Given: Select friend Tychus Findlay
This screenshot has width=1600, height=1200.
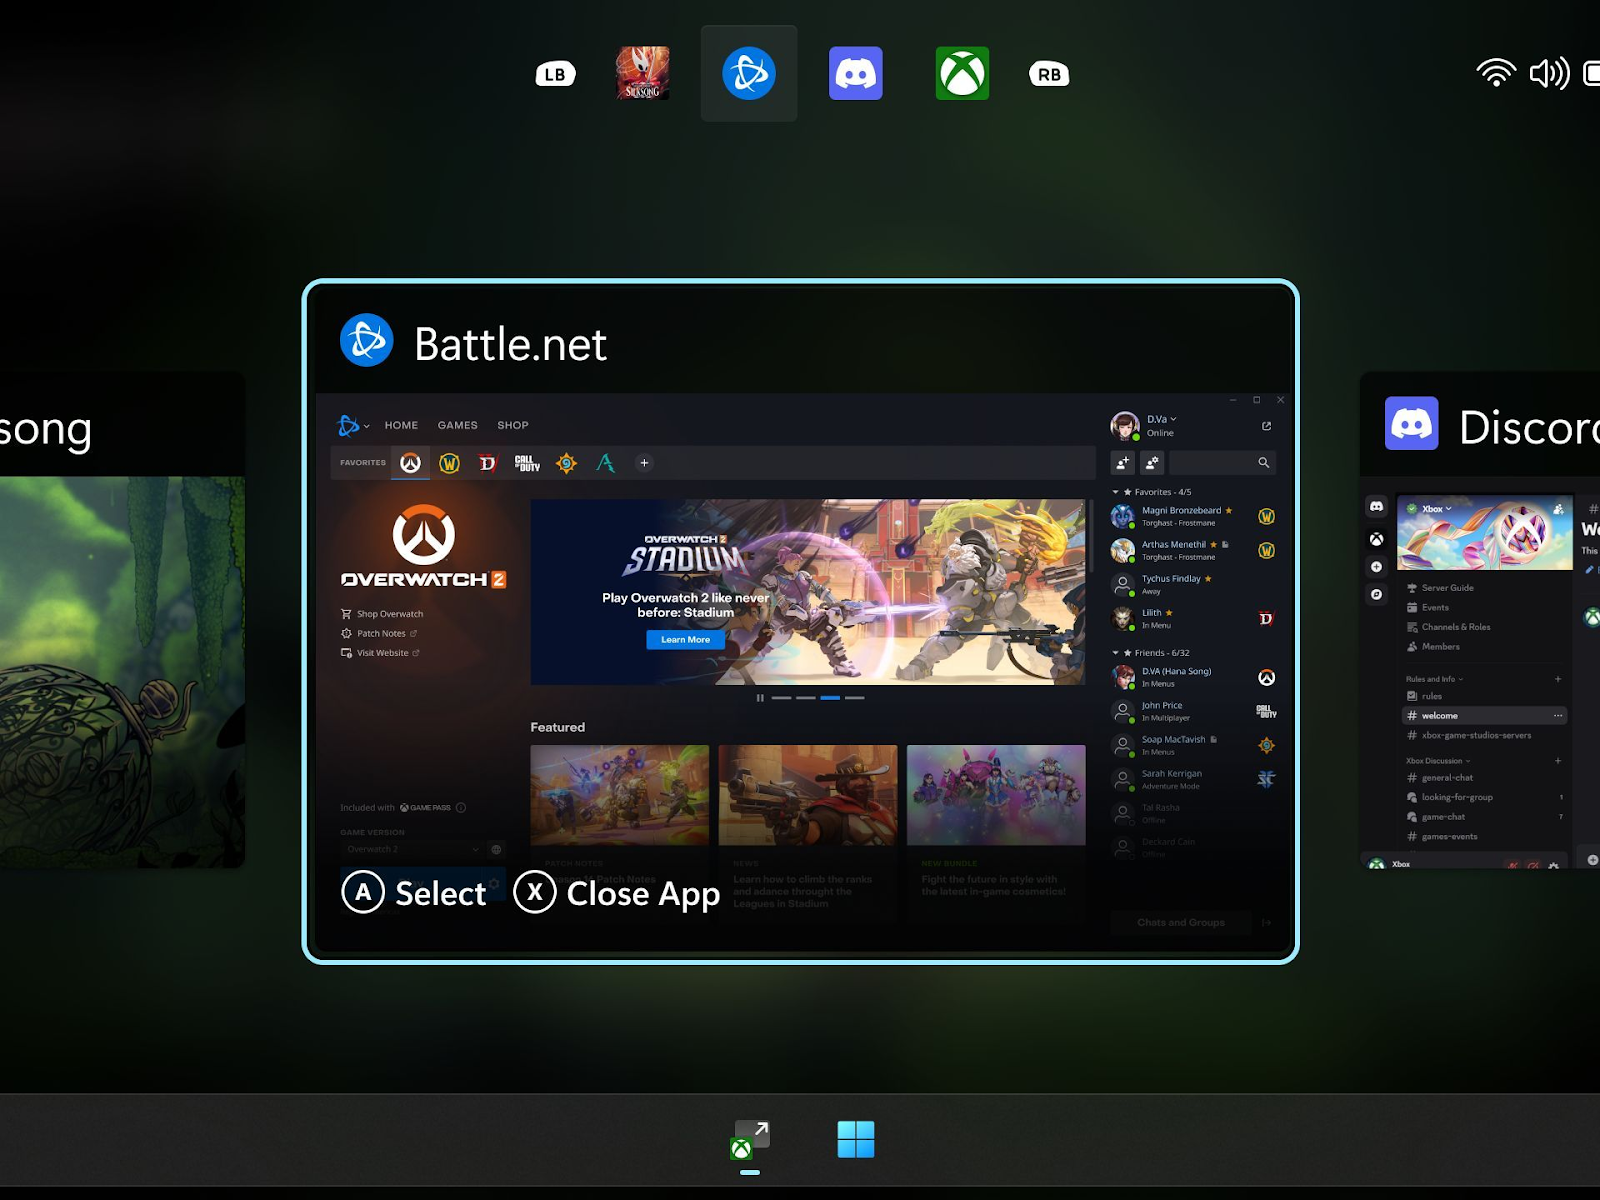Looking at the screenshot, I should (x=1192, y=584).
